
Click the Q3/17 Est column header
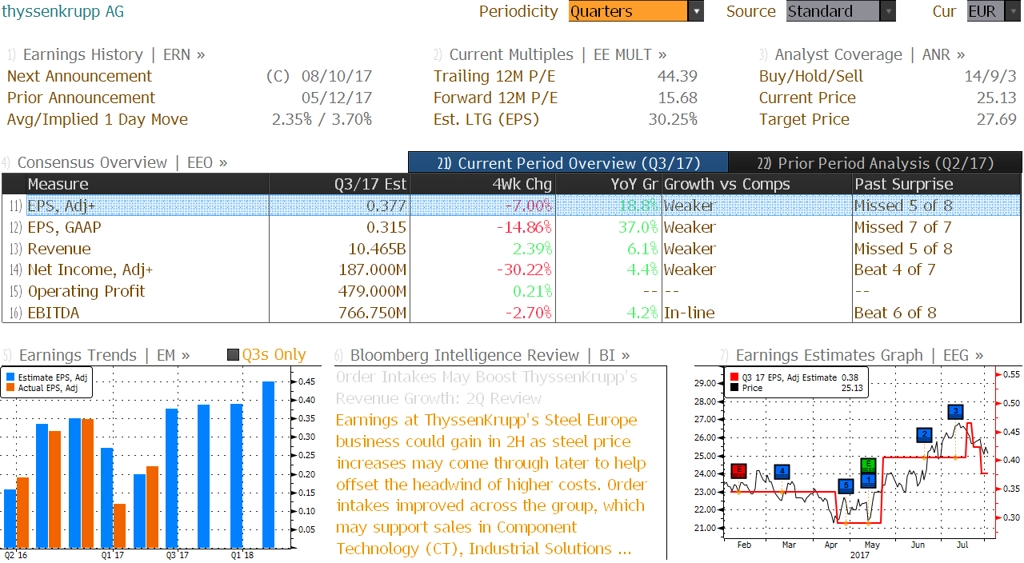coord(339,184)
